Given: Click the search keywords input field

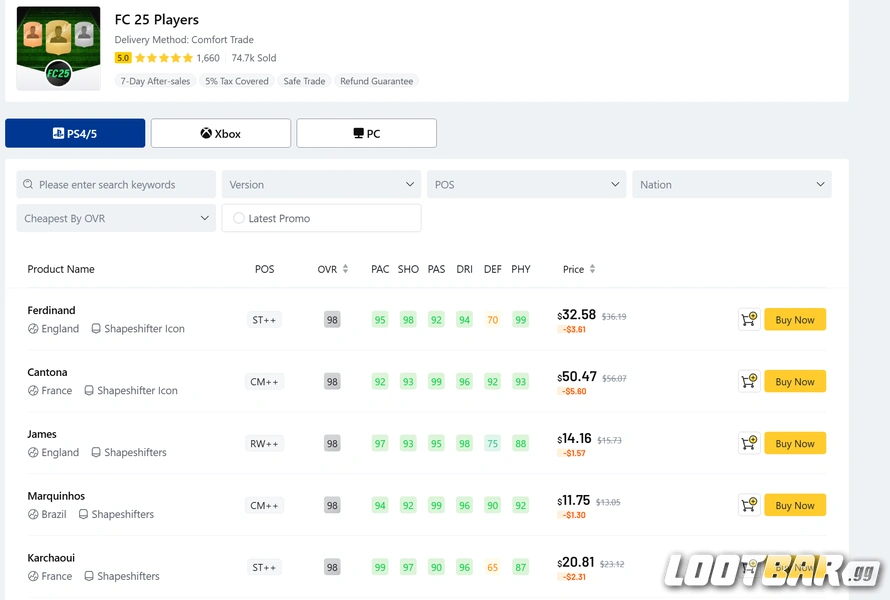Looking at the screenshot, I should click(x=116, y=184).
